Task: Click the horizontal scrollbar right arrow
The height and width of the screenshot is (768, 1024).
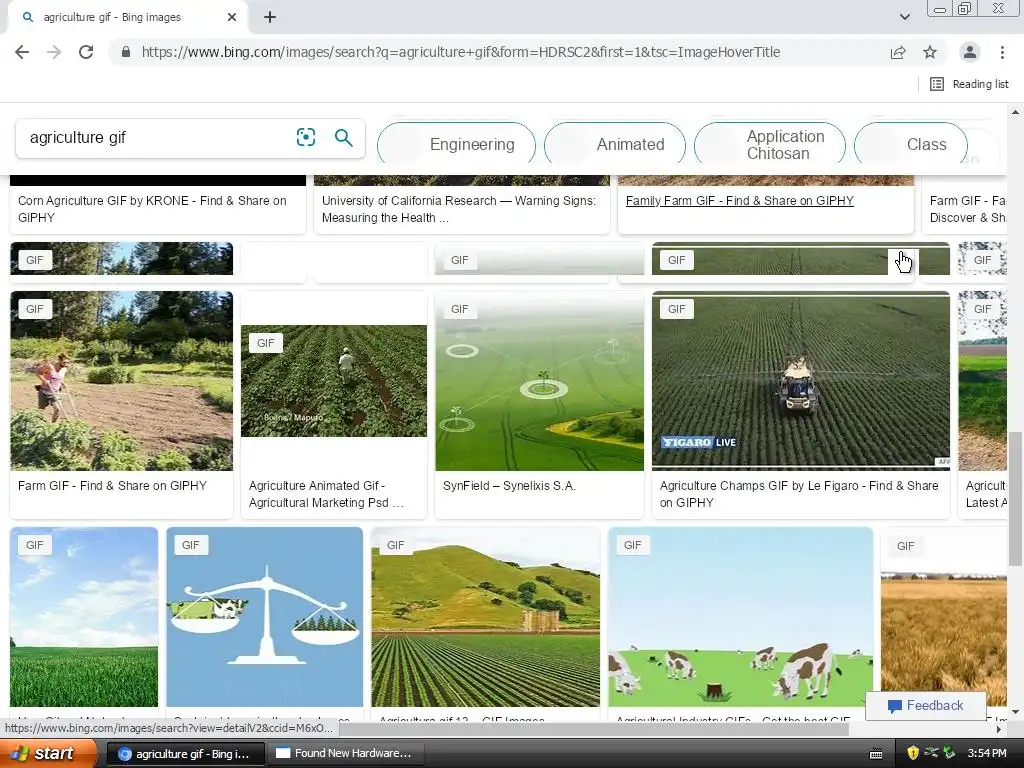Action: coord(999,729)
